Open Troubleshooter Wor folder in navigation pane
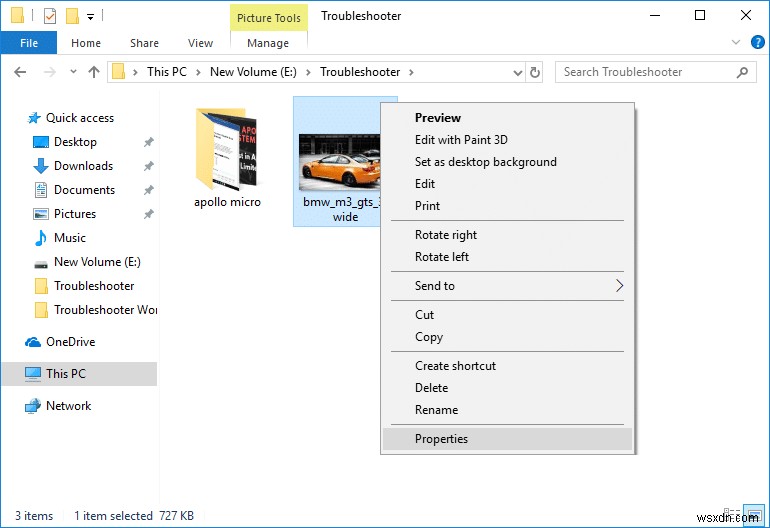The width and height of the screenshot is (770, 528). pyautogui.click(x=105, y=310)
